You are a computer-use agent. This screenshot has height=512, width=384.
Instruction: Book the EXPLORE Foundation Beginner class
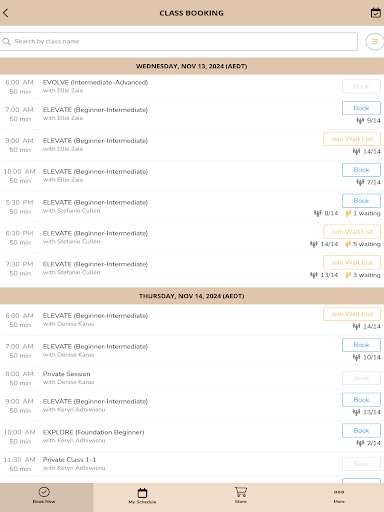point(361,430)
